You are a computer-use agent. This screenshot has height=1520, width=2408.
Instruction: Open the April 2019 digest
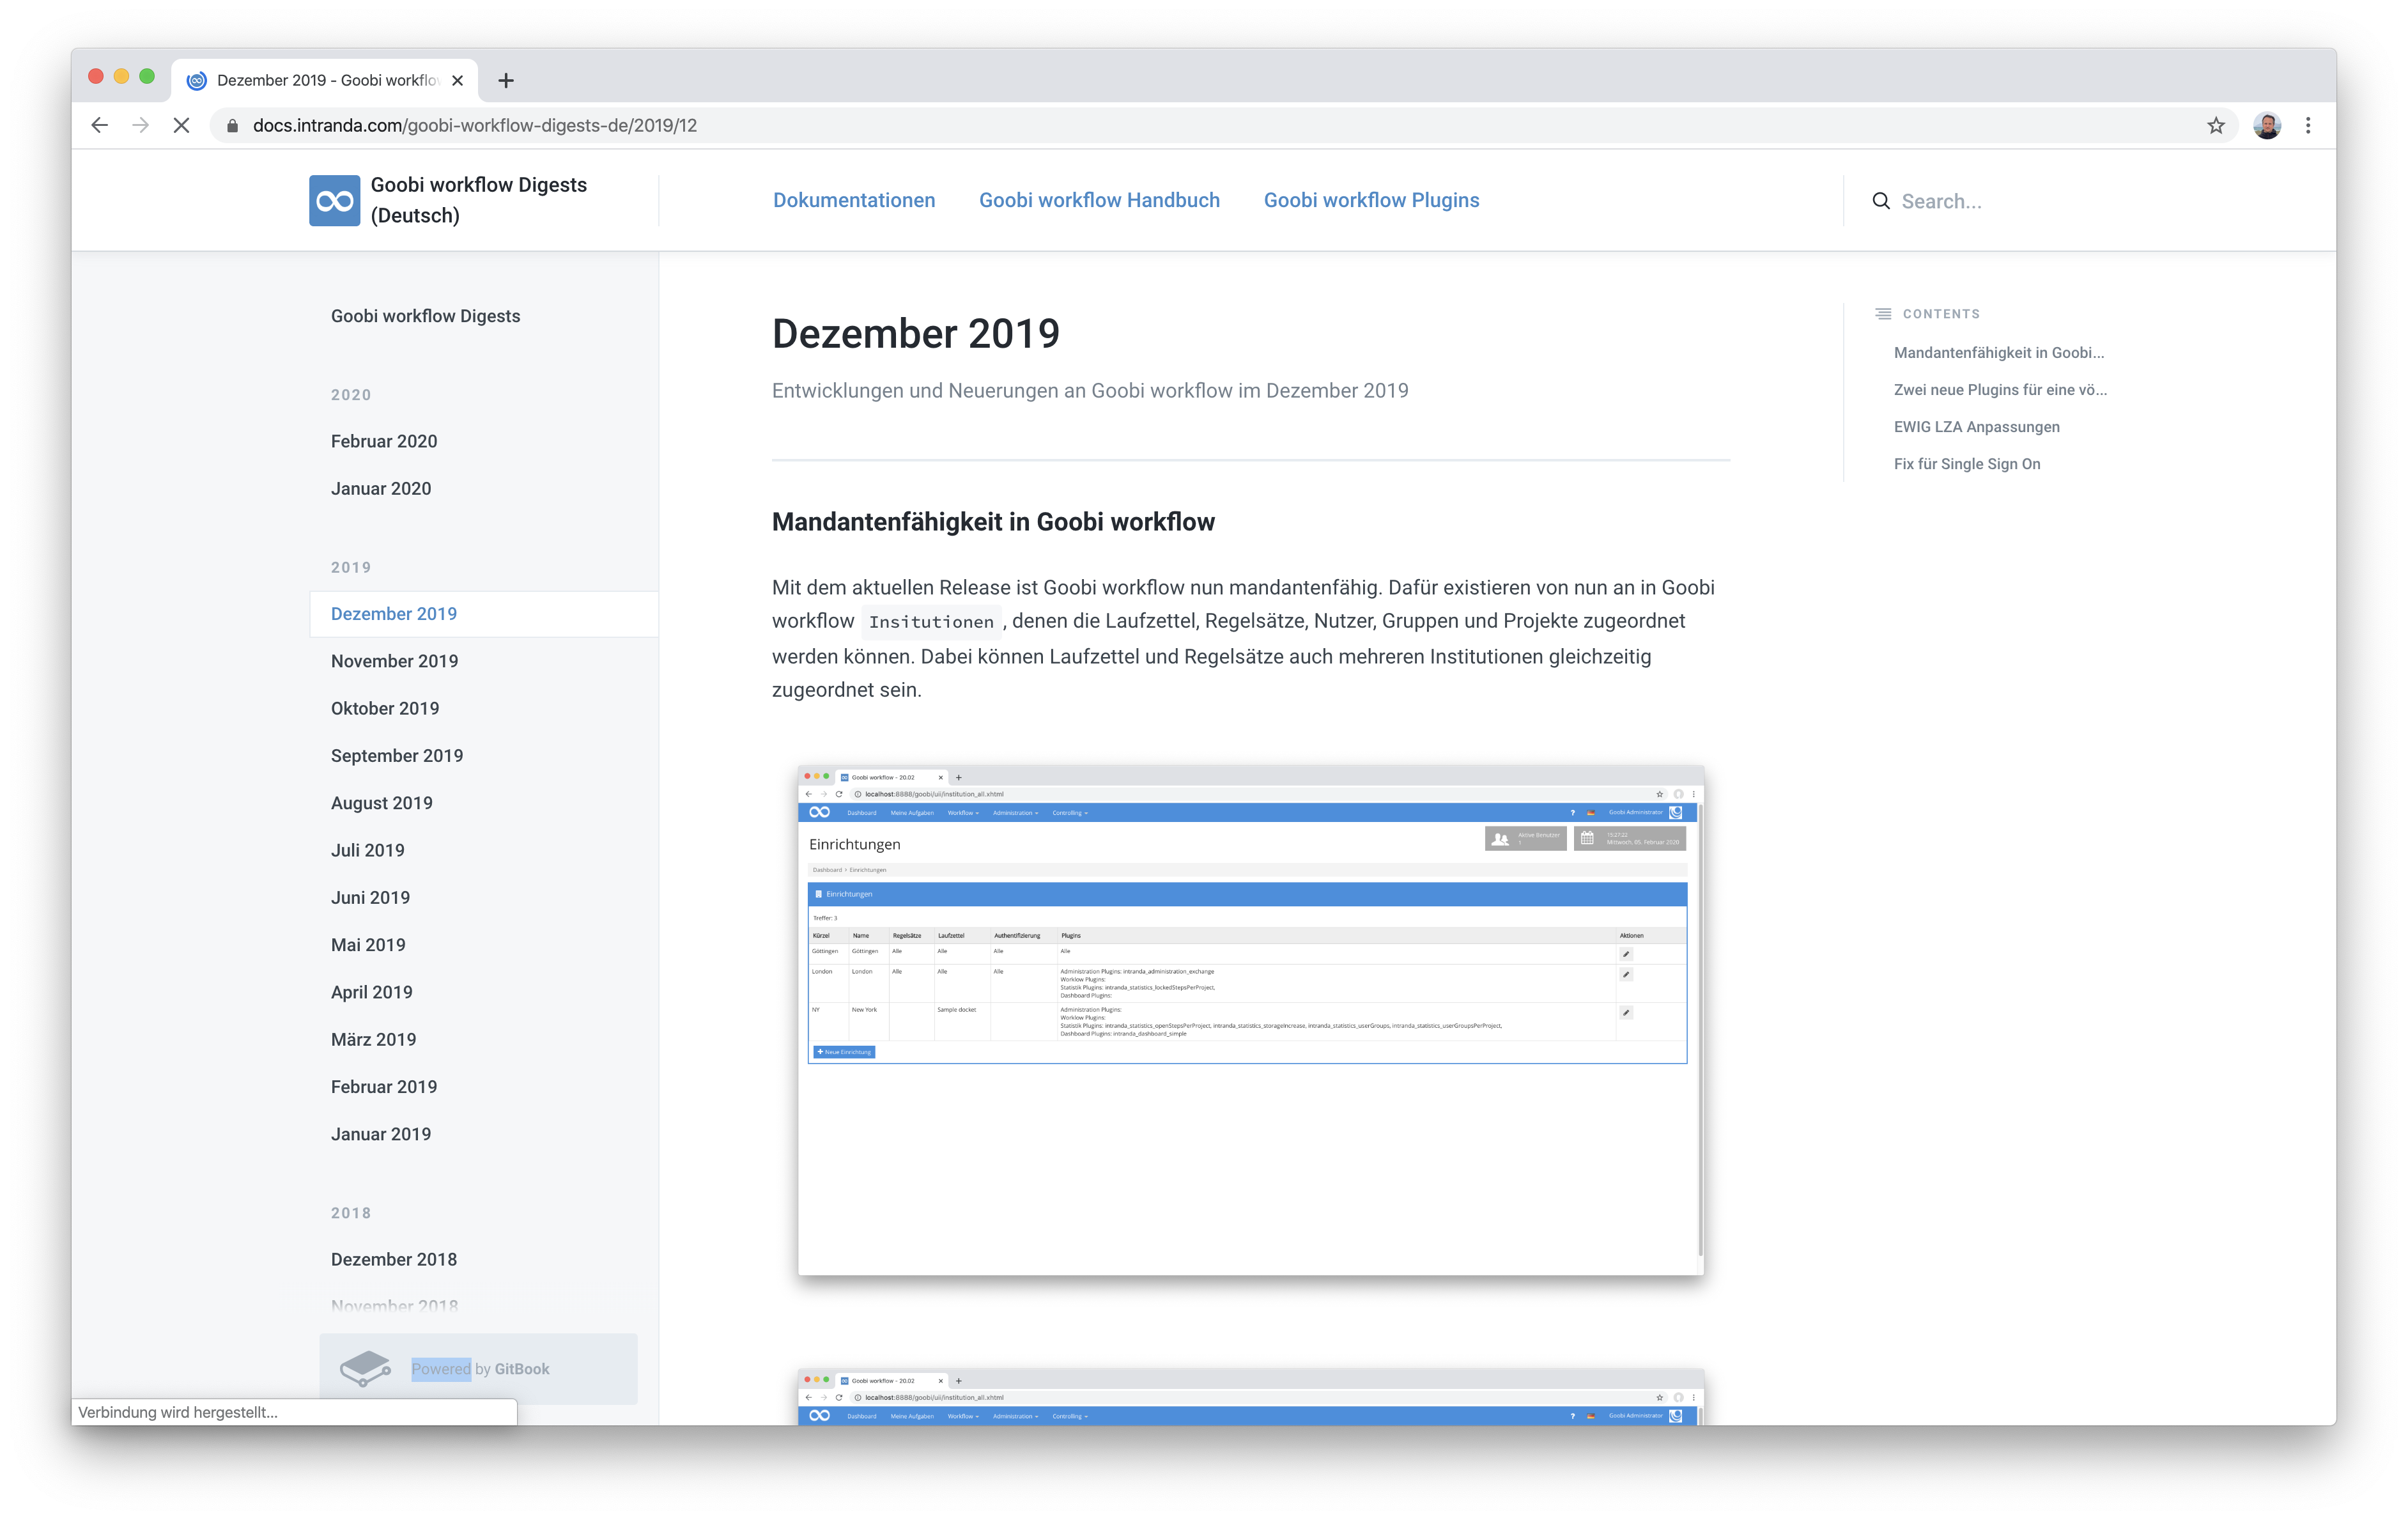click(x=372, y=992)
